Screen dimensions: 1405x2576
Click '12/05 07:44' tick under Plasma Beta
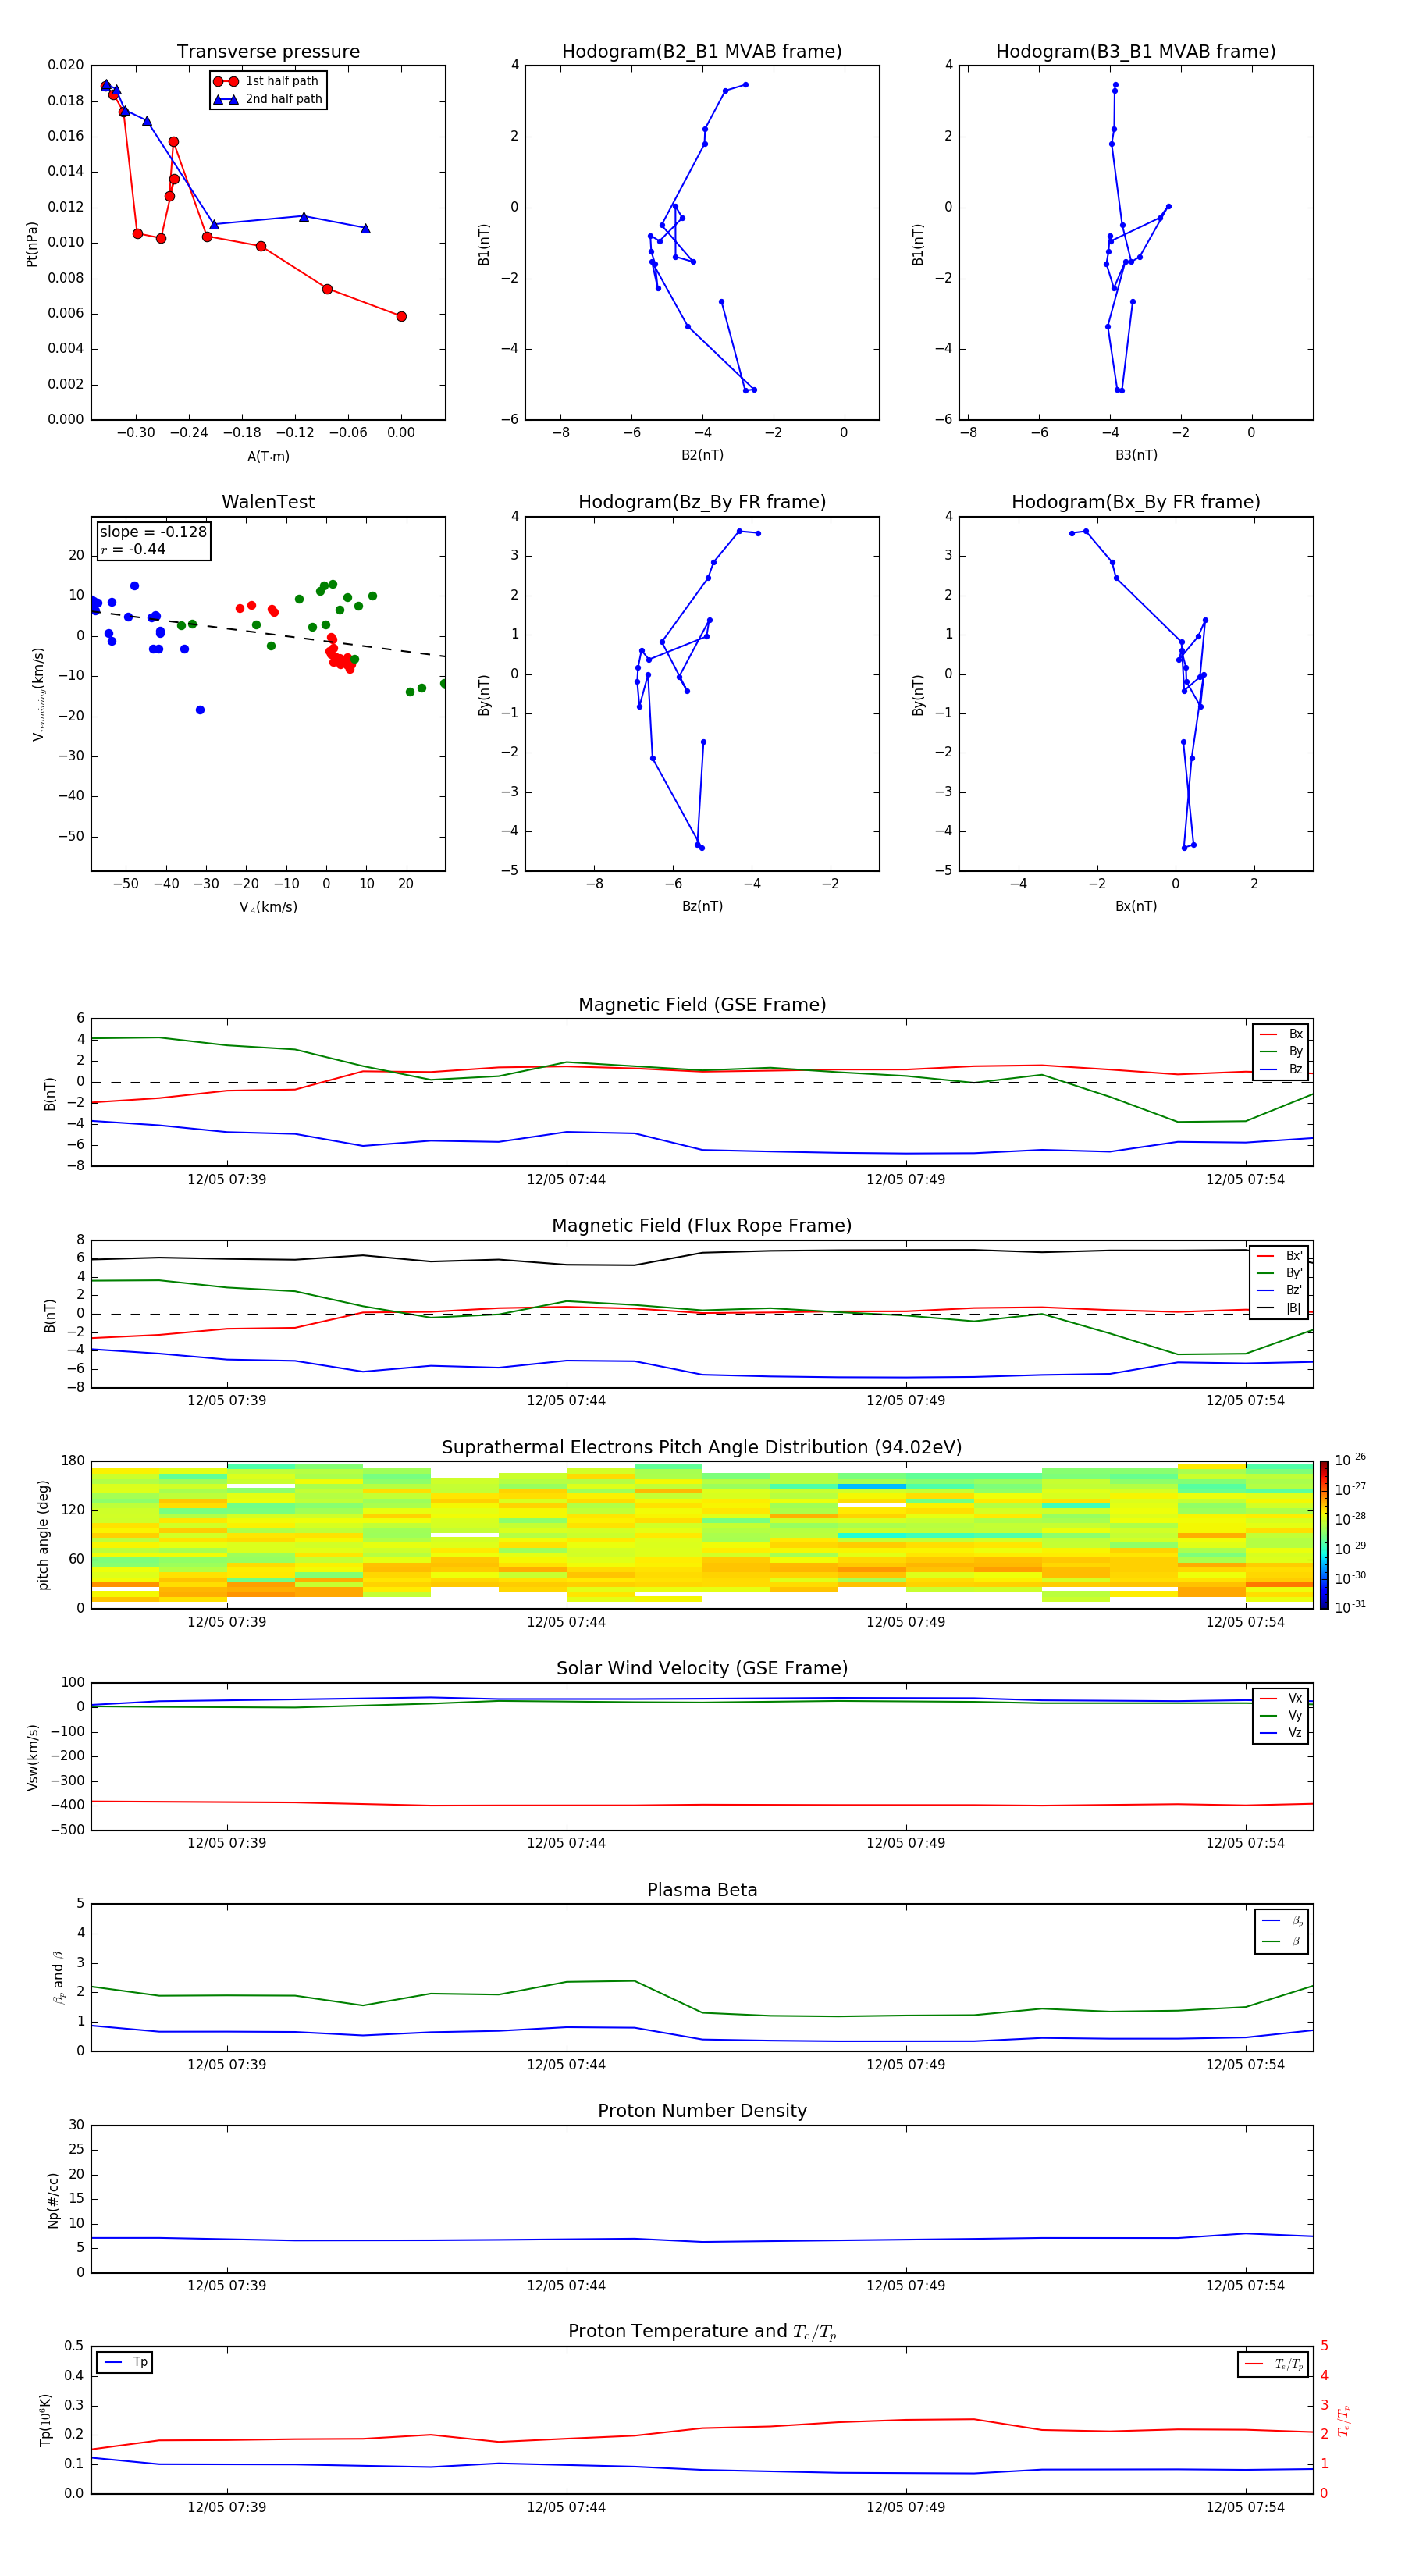[566, 2064]
